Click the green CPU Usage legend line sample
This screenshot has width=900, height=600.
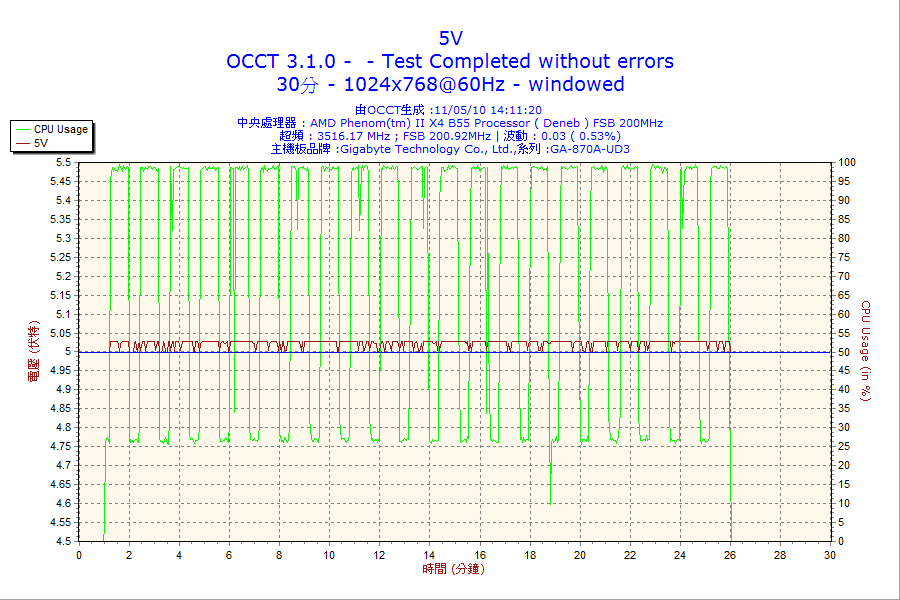(x=22, y=130)
